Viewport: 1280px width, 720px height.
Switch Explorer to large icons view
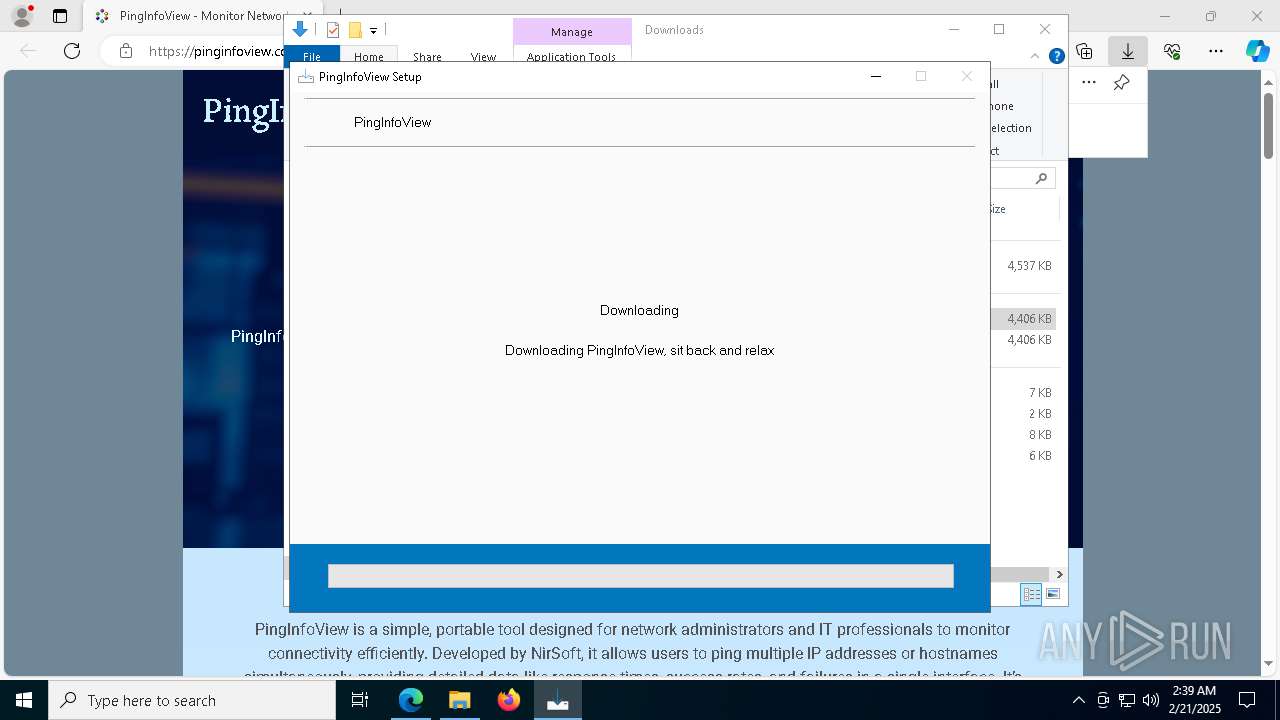tap(1053, 594)
